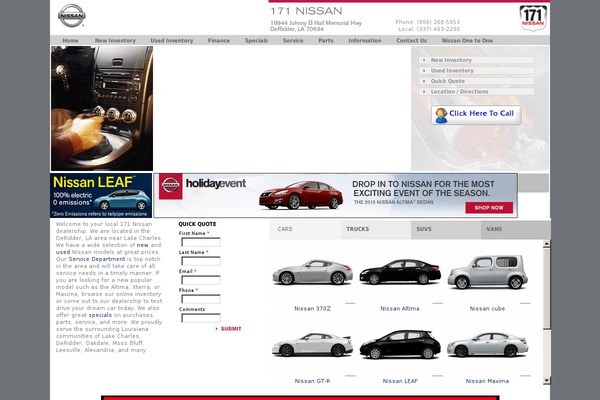The height and width of the screenshot is (400, 600).
Task: Click the red Altima on holiday banner
Action: (301, 195)
